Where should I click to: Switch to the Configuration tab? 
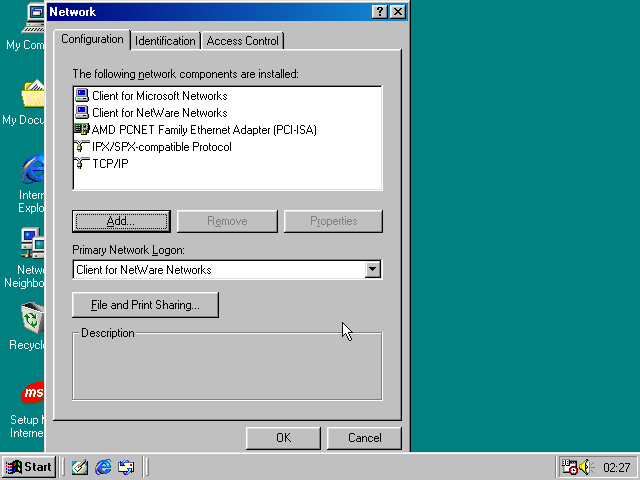(92, 40)
